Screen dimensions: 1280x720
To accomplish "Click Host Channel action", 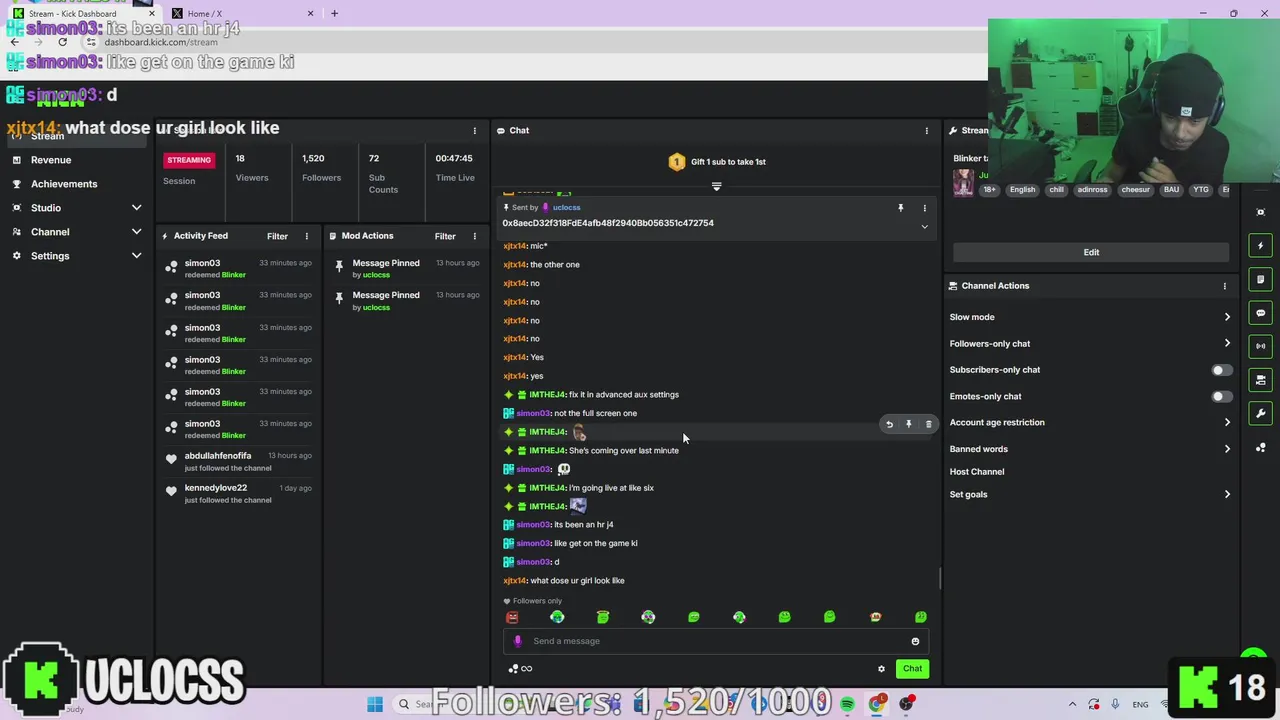I will click(x=977, y=472).
